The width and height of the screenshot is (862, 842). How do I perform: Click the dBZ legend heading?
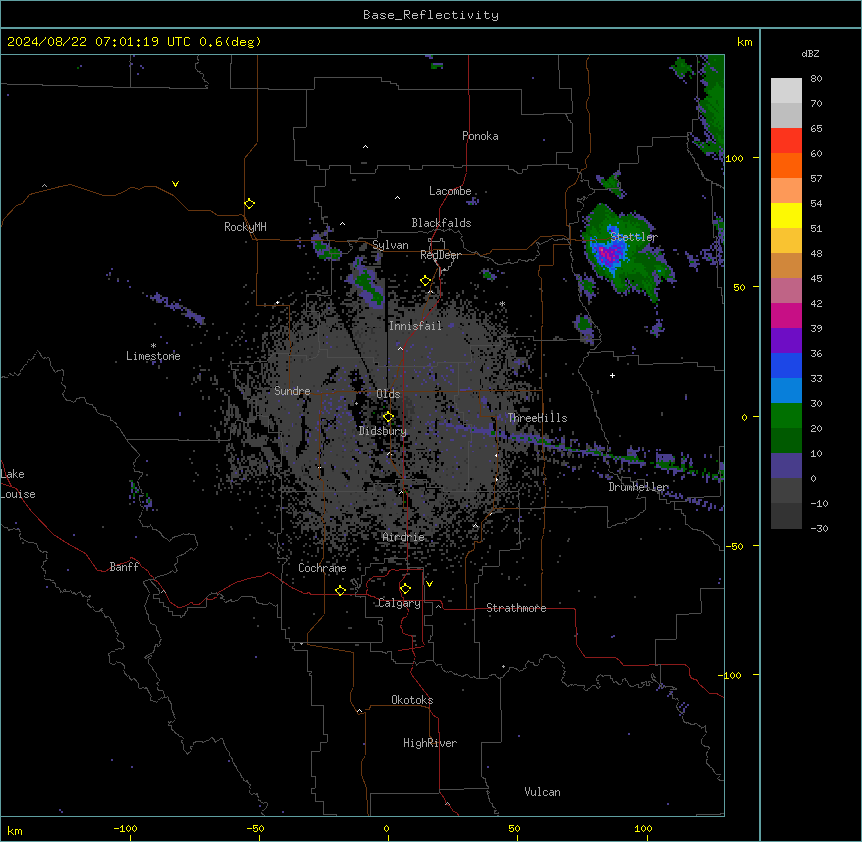pyautogui.click(x=810, y=53)
